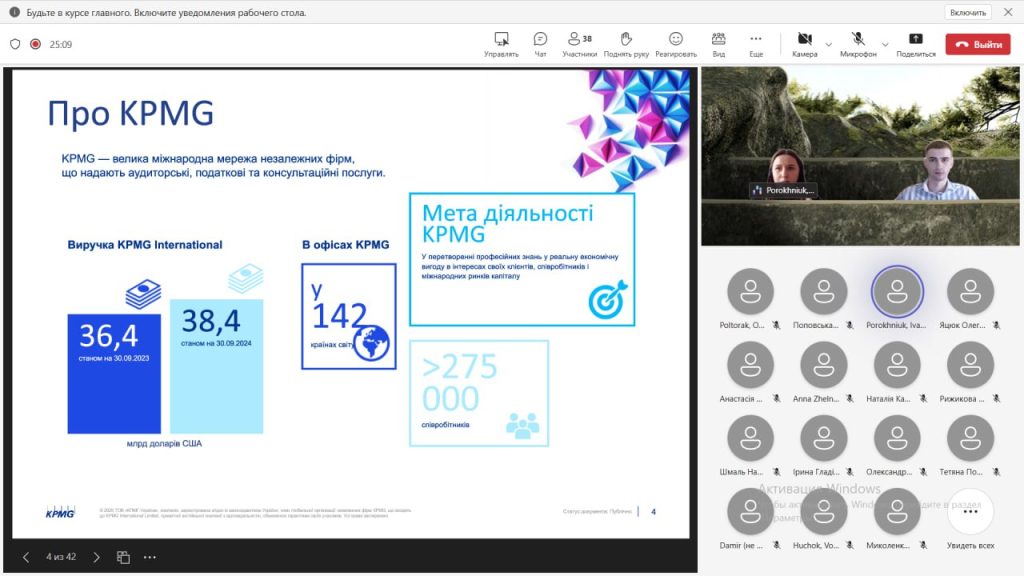
Task: Open the Реагировать reactions menu
Action: click(676, 44)
